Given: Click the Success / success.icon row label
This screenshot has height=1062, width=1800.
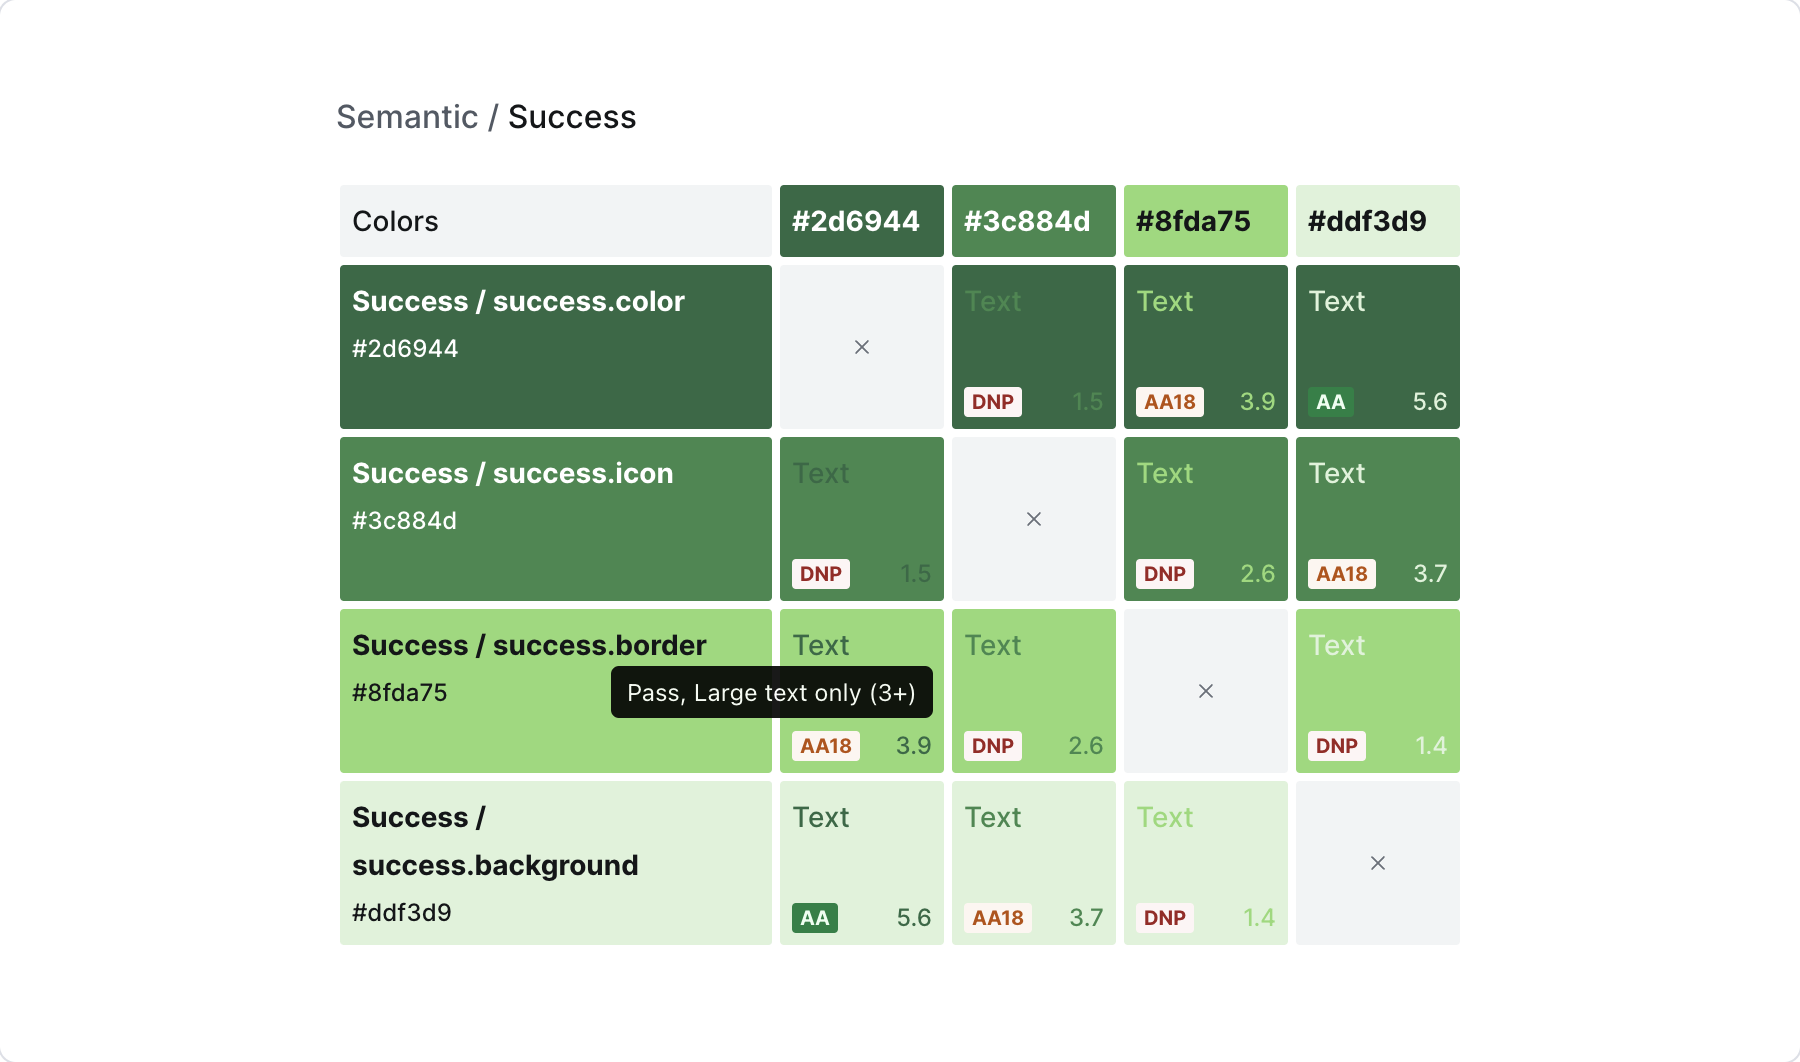Looking at the screenshot, I should pos(512,473).
